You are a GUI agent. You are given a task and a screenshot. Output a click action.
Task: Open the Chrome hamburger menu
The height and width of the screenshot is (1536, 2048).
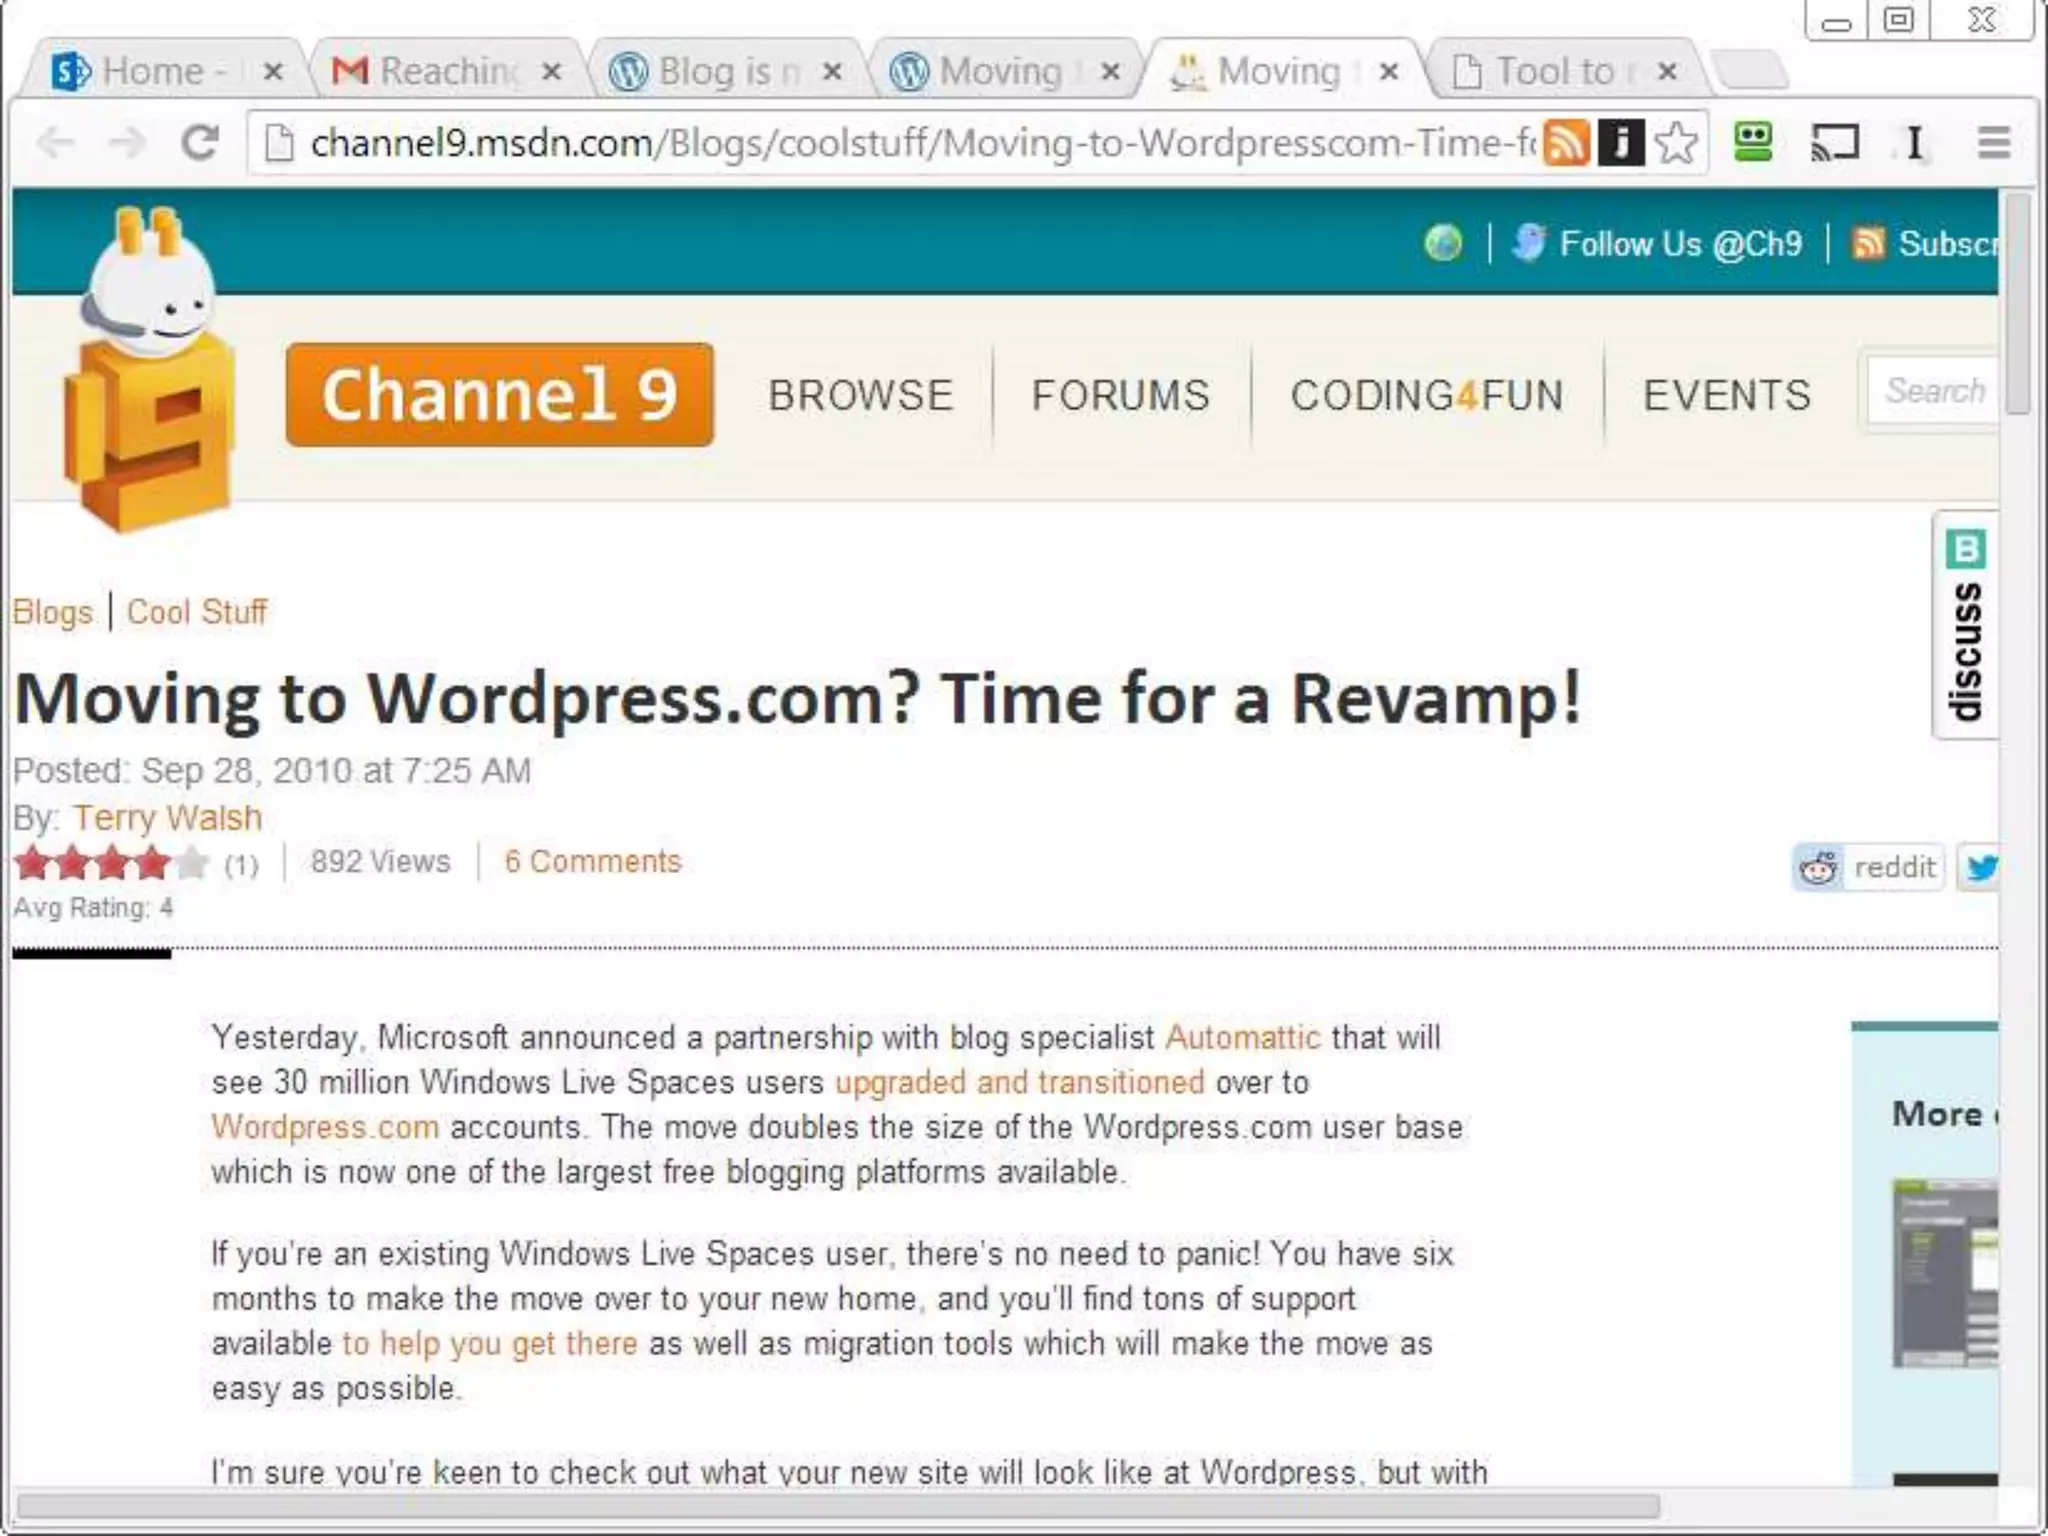pos(1993,143)
